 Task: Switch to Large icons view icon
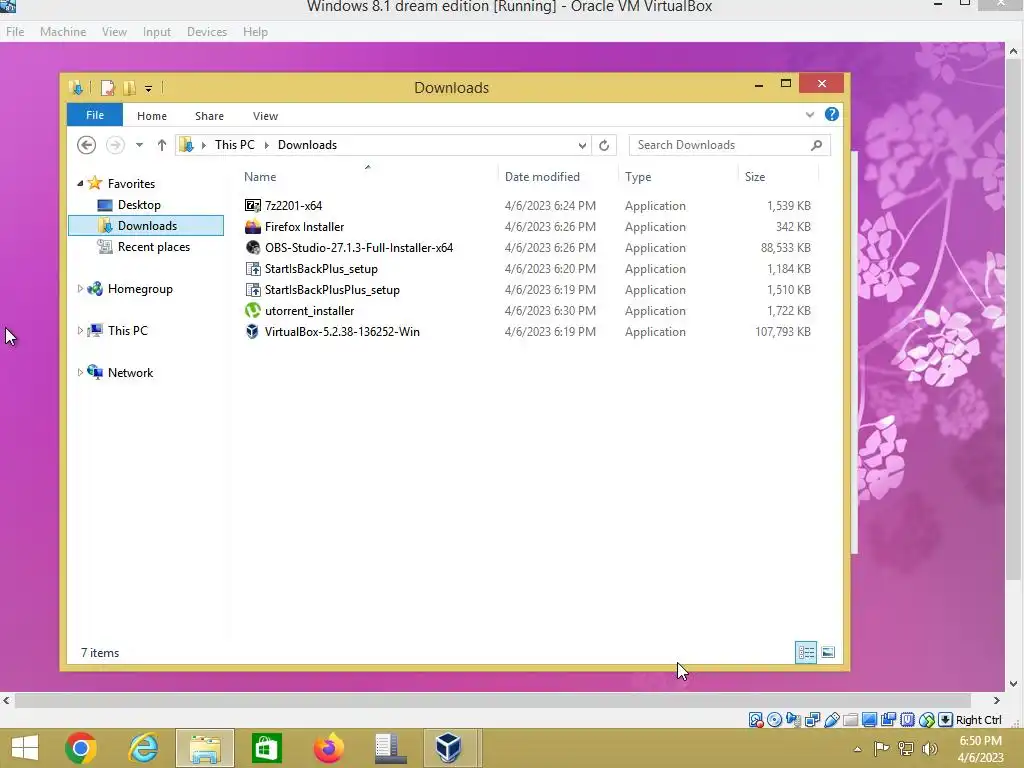click(x=828, y=652)
